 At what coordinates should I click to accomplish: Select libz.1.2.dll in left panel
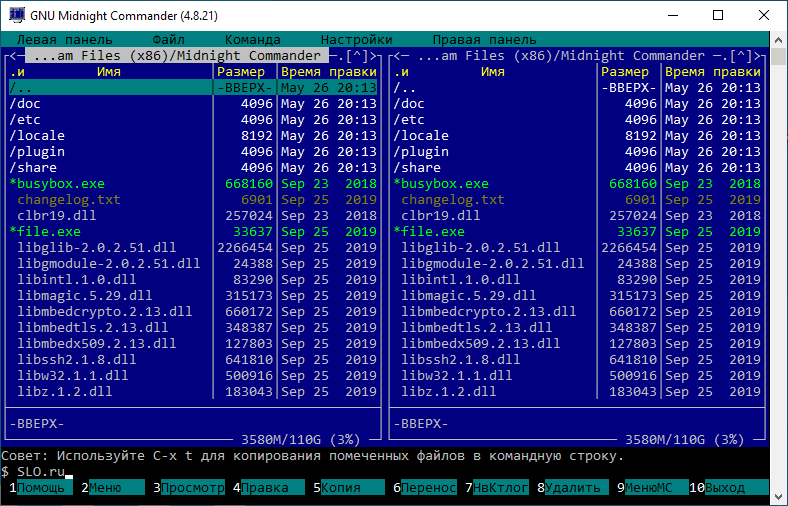click(x=193, y=392)
